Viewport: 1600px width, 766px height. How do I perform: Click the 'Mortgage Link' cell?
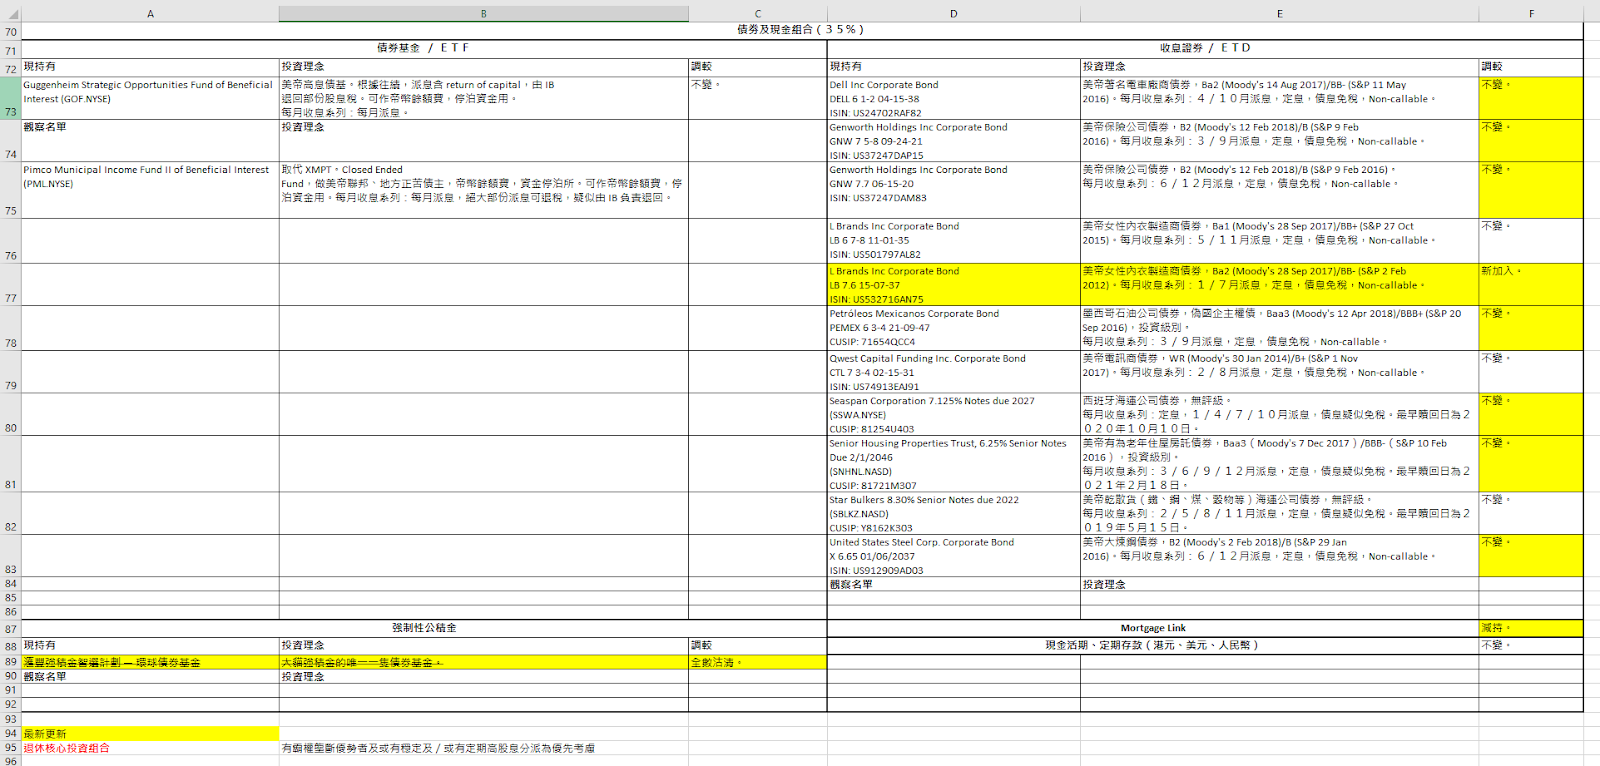[1153, 629]
